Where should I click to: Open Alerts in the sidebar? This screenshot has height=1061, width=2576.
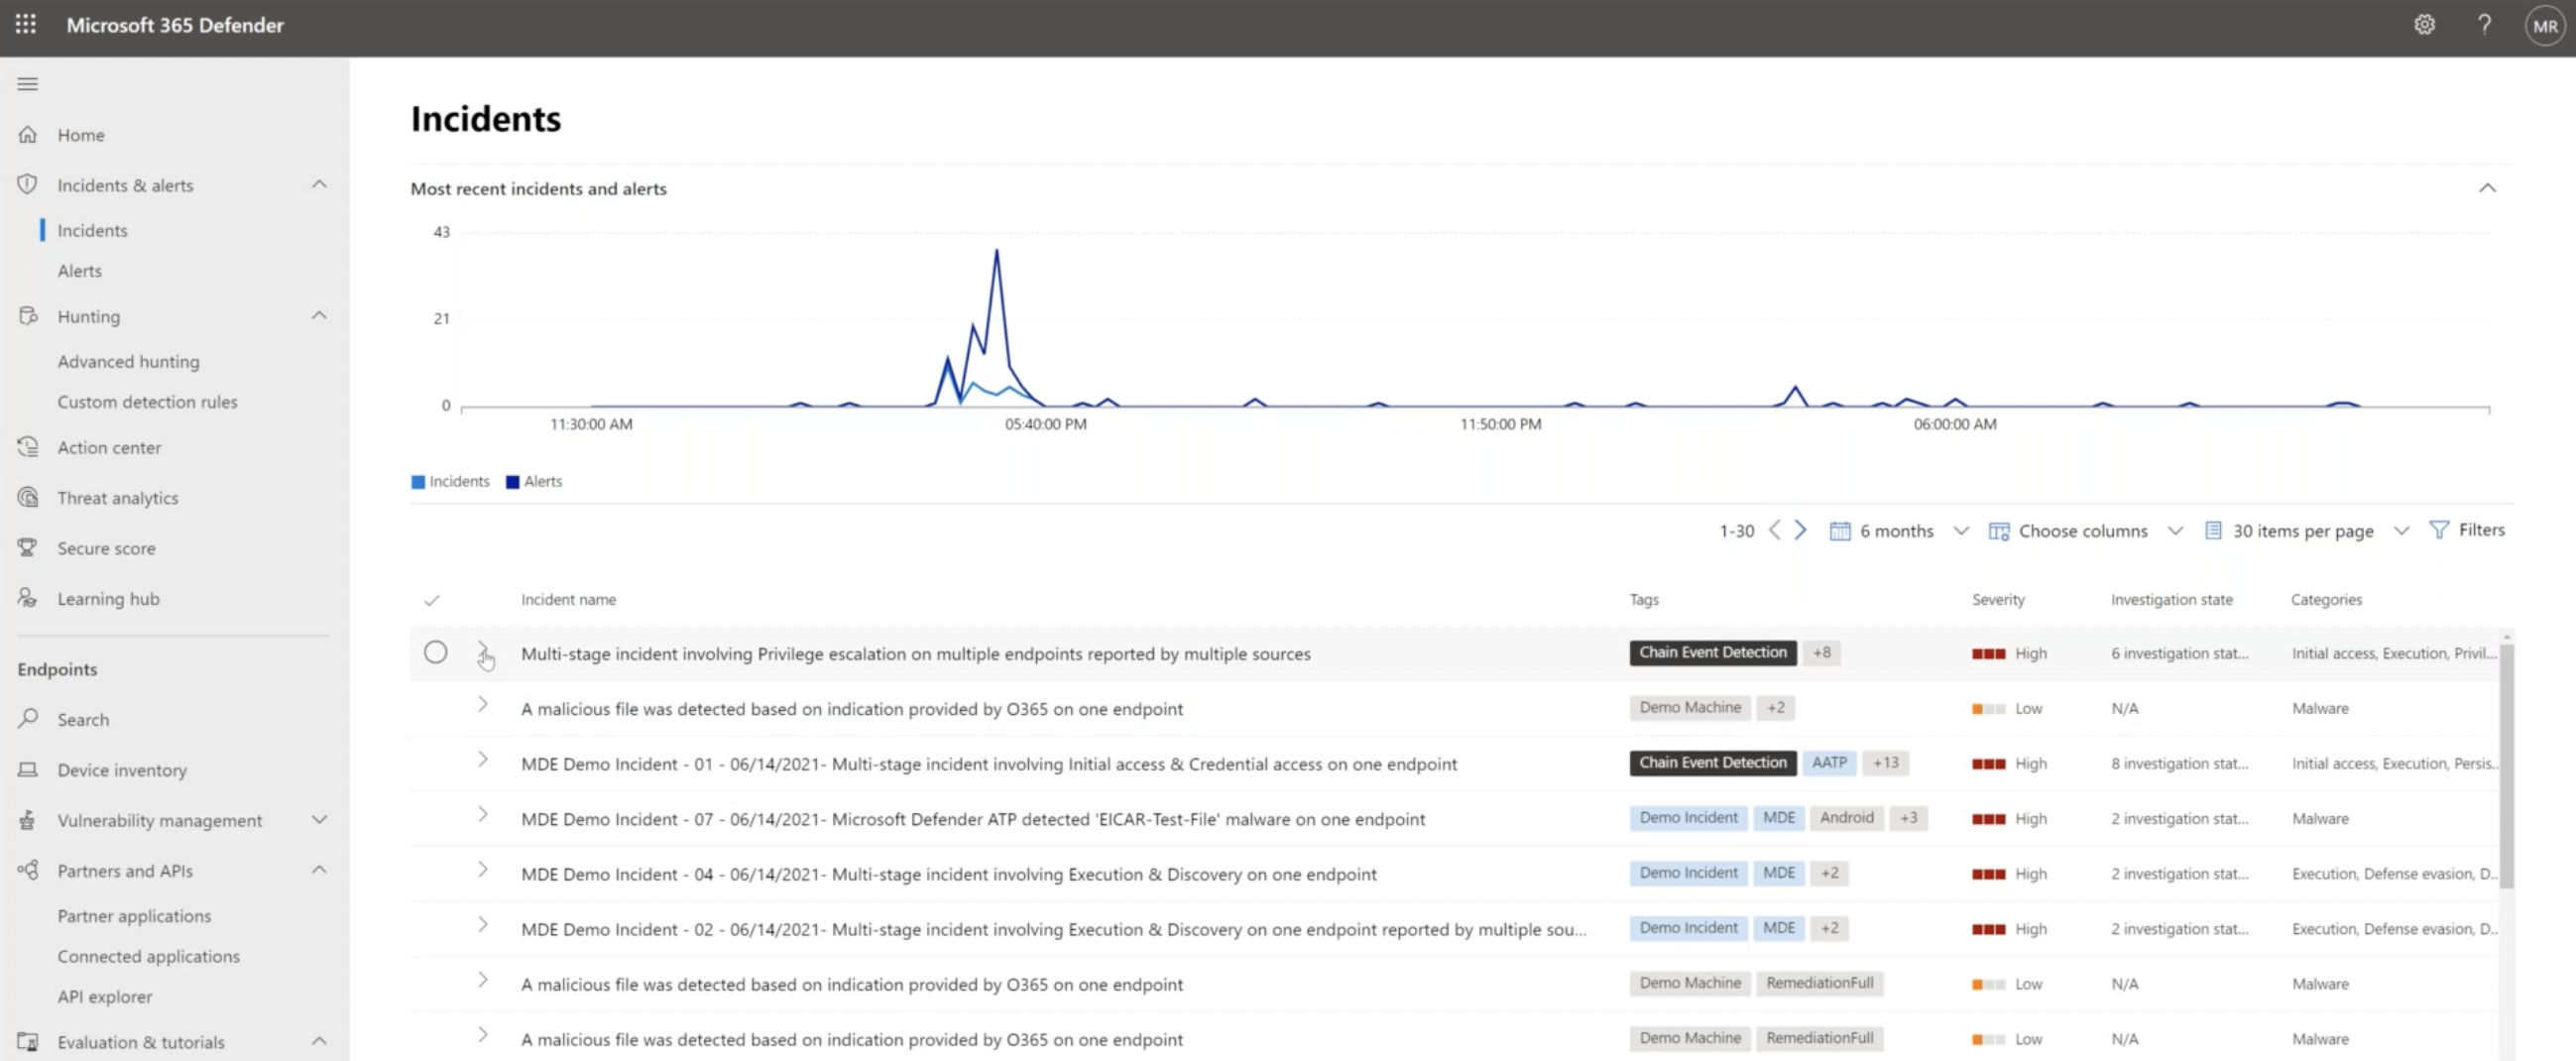pos(79,270)
